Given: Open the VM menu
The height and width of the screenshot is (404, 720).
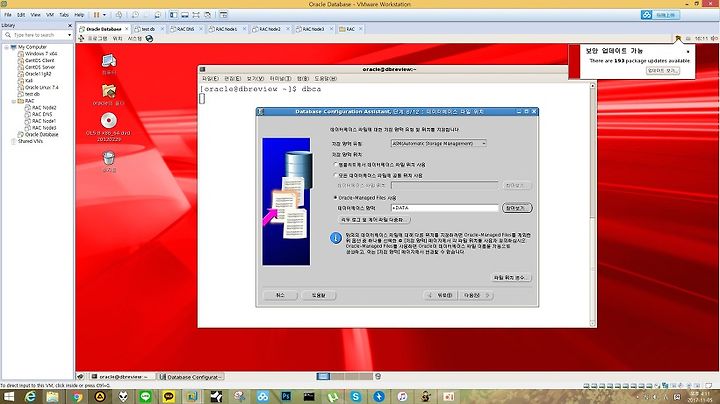Looking at the screenshot, I should (x=50, y=15).
